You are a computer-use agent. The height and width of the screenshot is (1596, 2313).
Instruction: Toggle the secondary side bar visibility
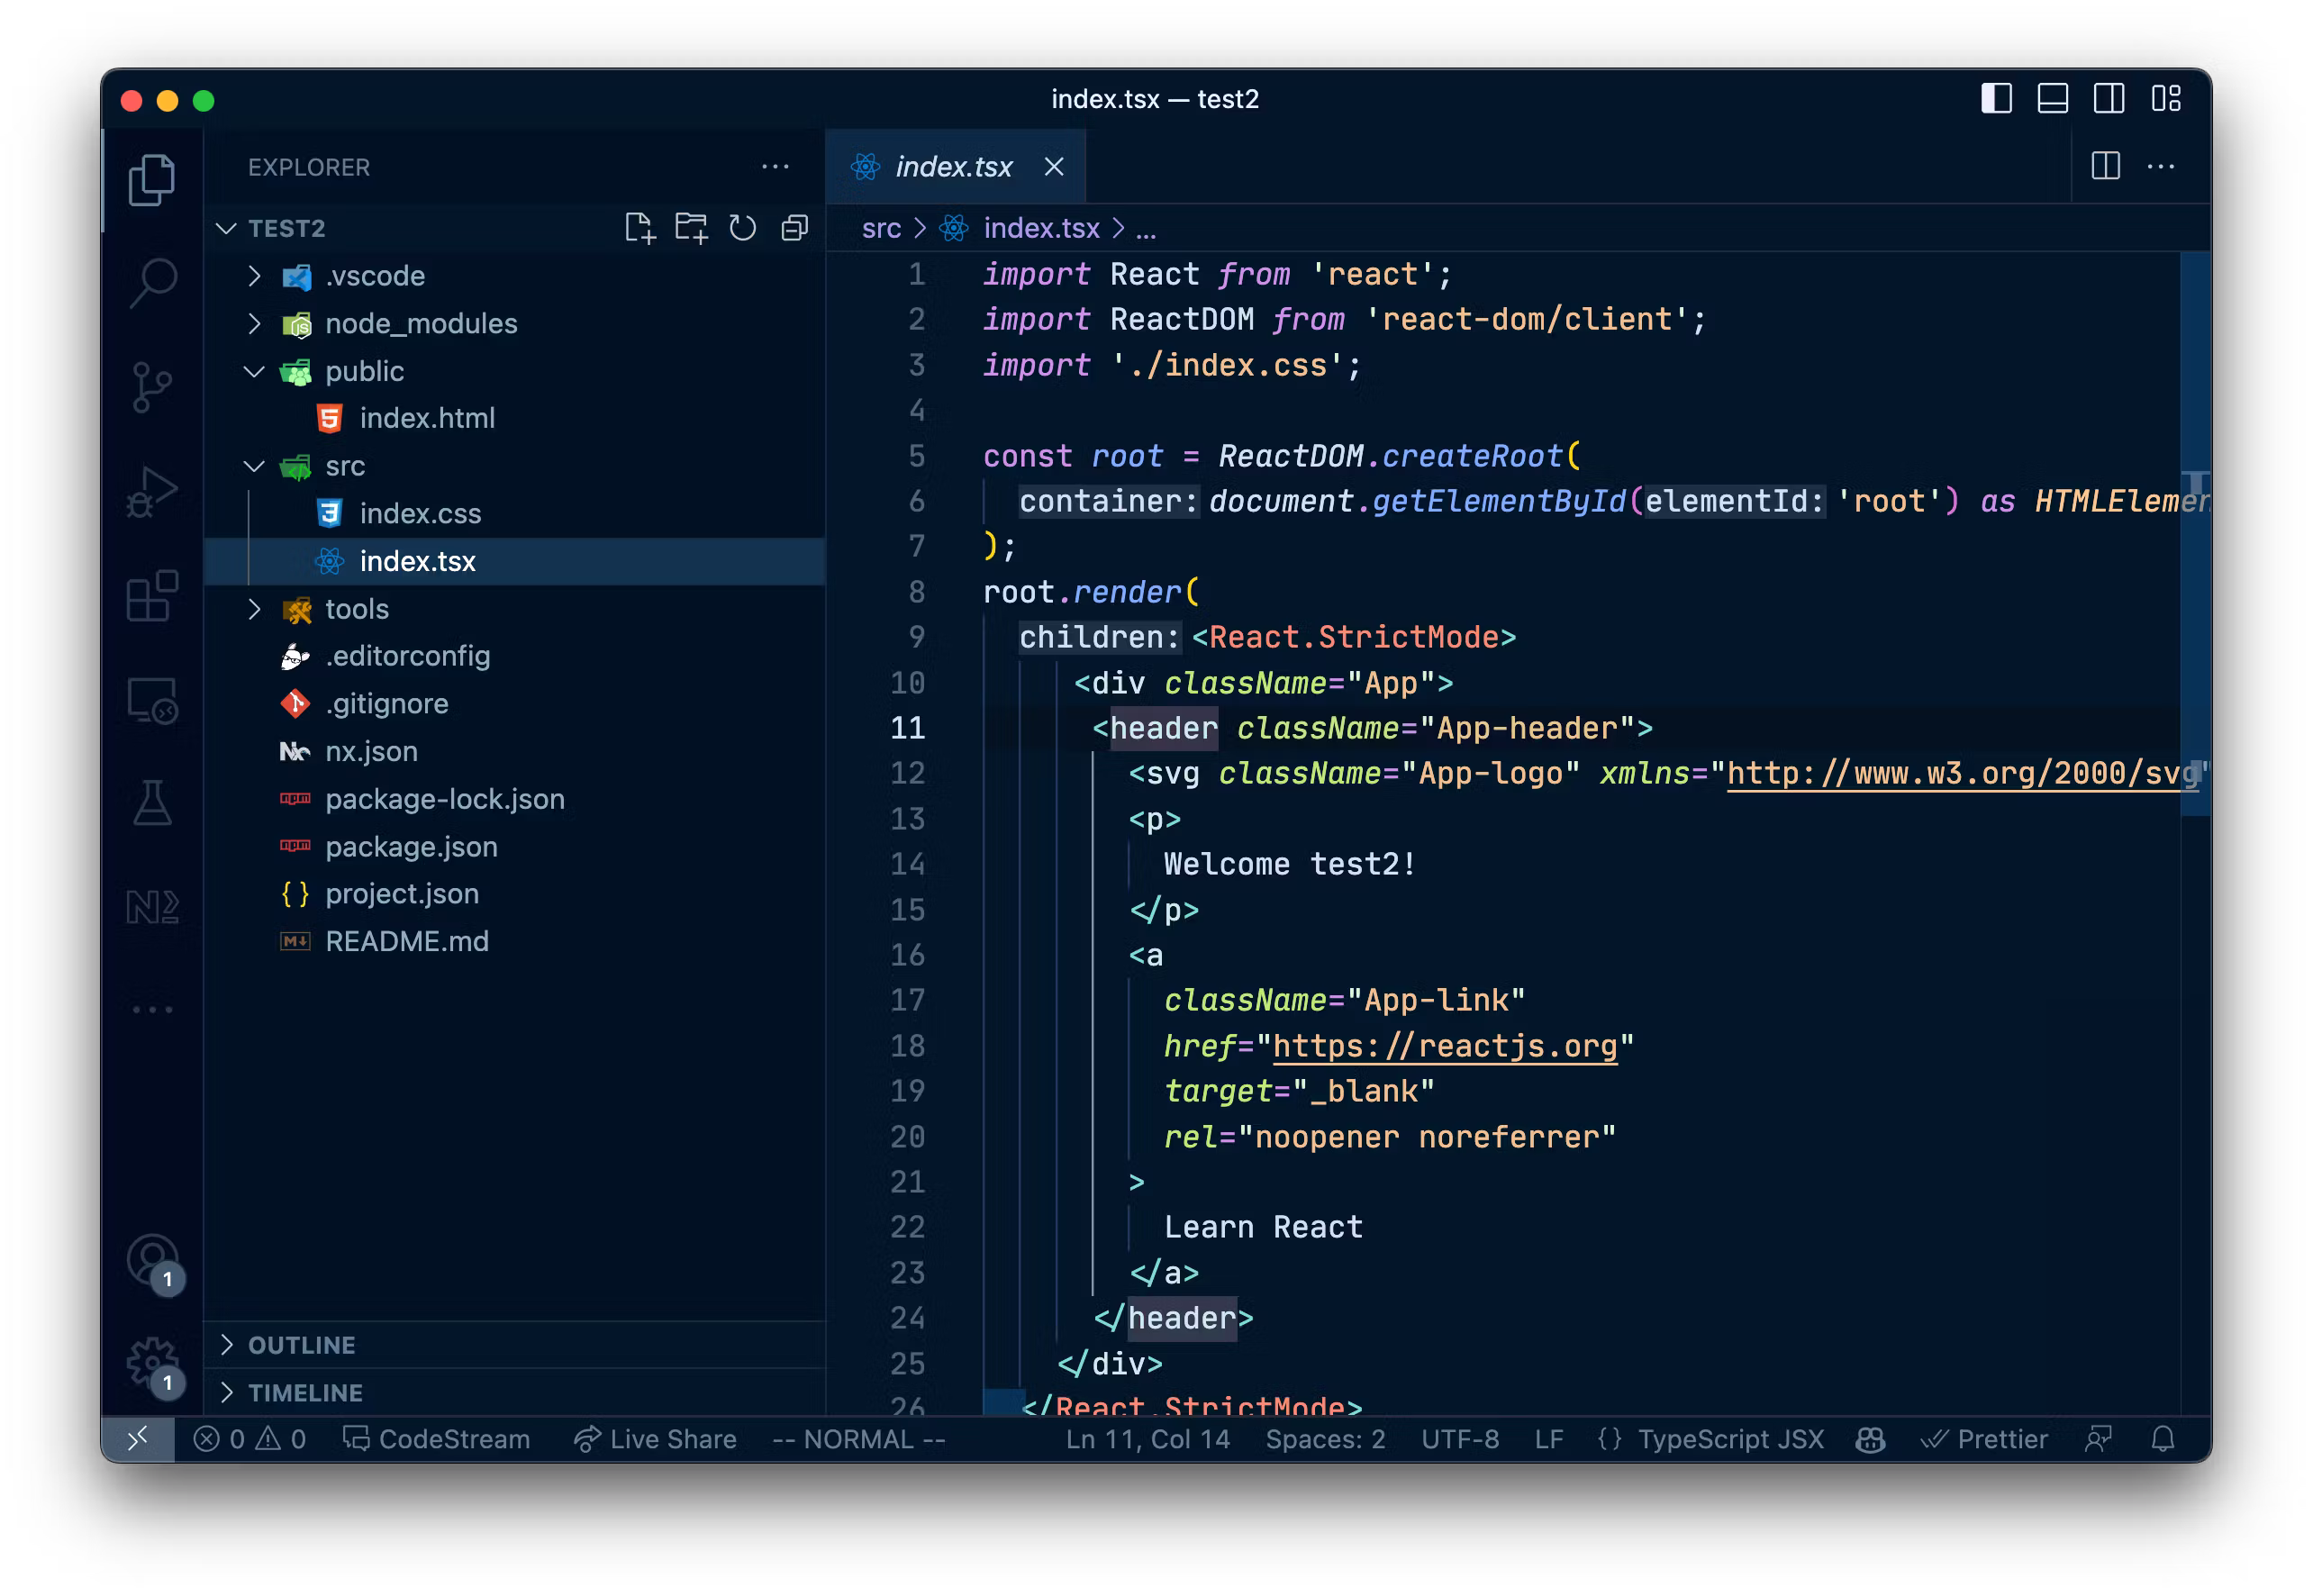point(2108,99)
